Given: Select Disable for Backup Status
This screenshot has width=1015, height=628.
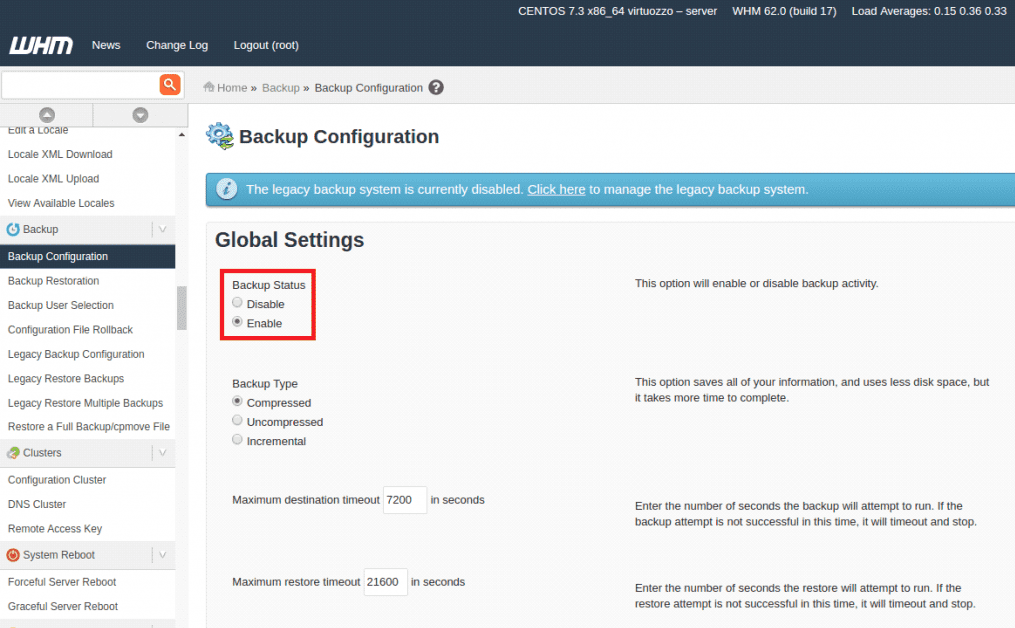Looking at the screenshot, I should pyautogui.click(x=237, y=303).
